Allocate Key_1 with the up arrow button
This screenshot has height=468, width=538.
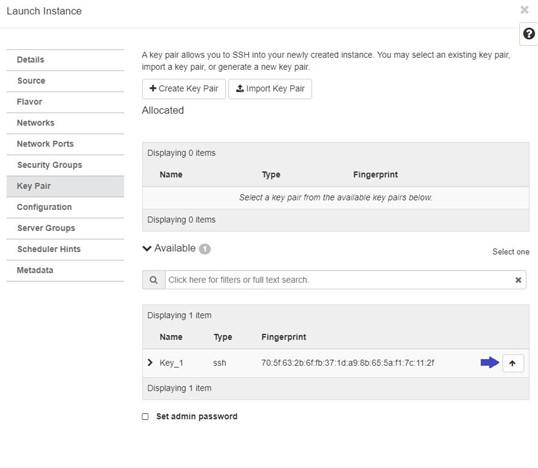pos(513,363)
